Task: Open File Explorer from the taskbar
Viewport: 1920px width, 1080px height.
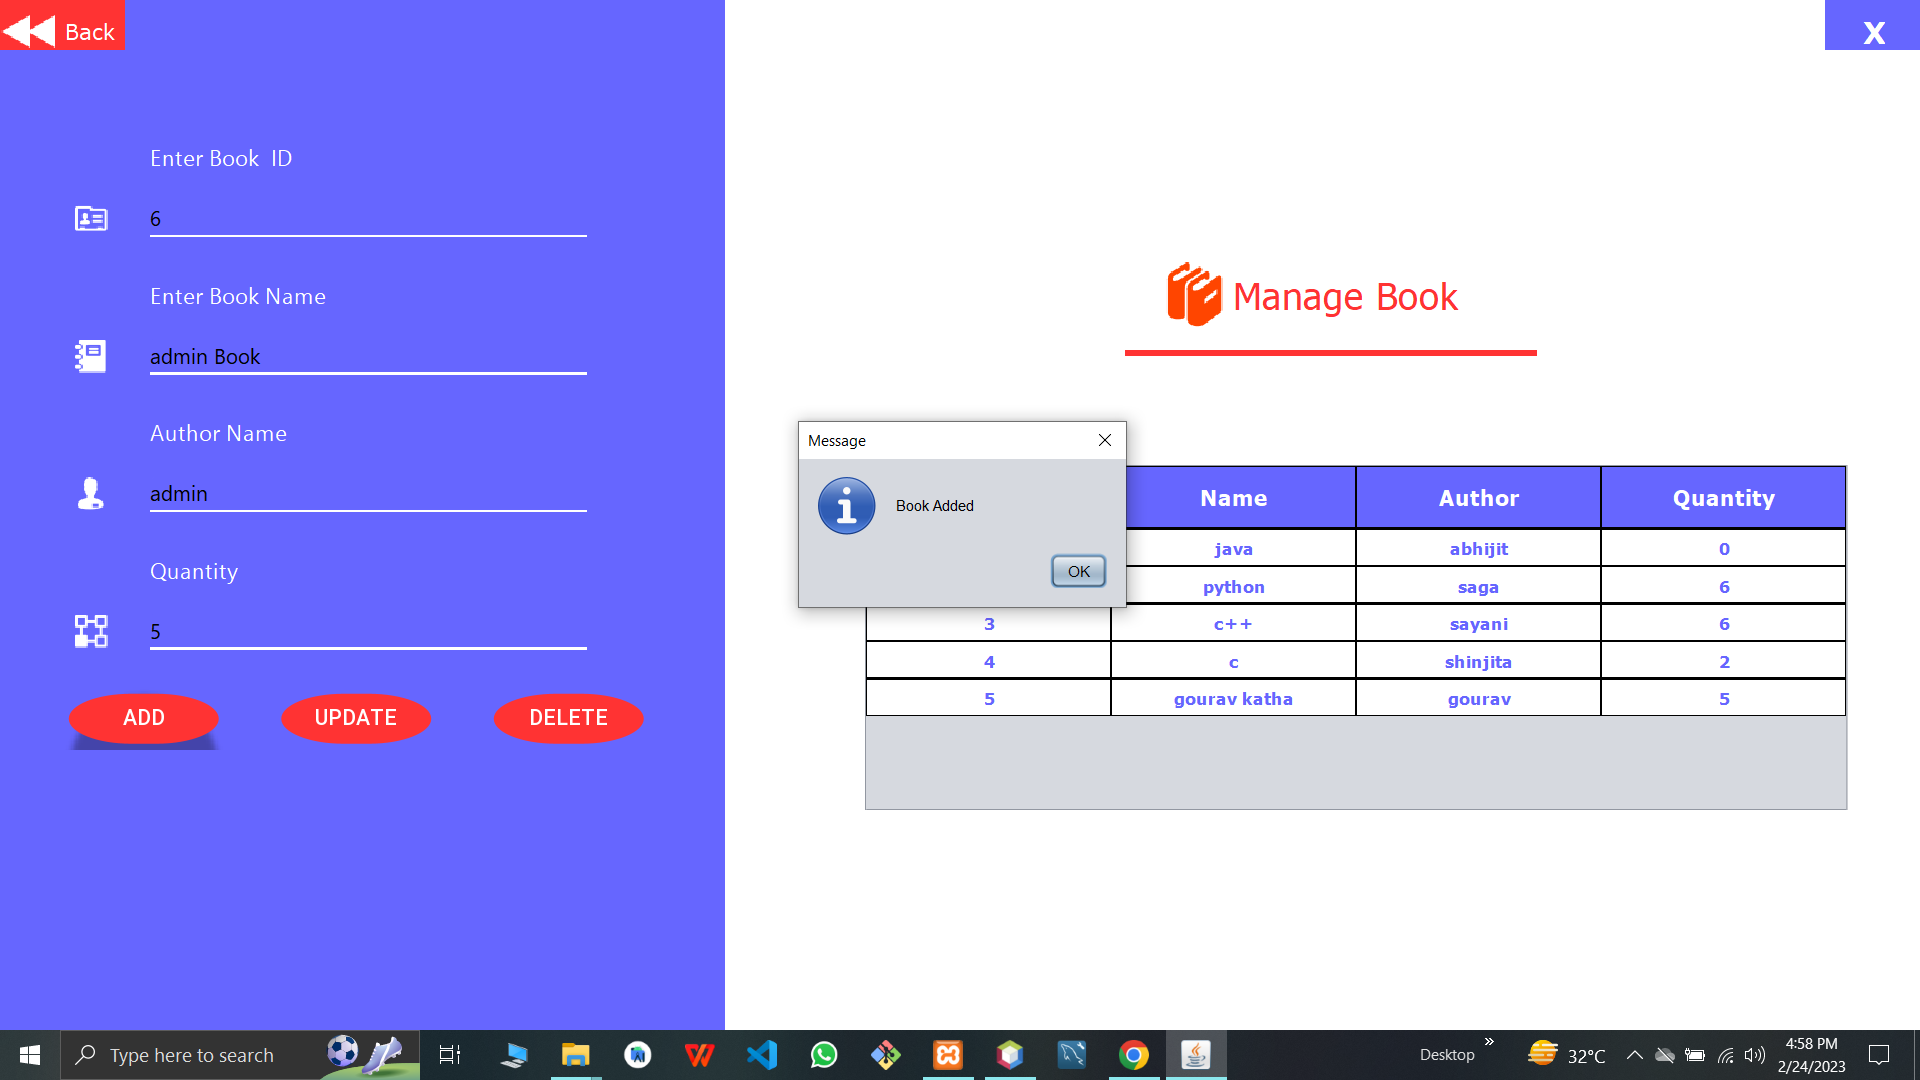Action: (576, 1055)
